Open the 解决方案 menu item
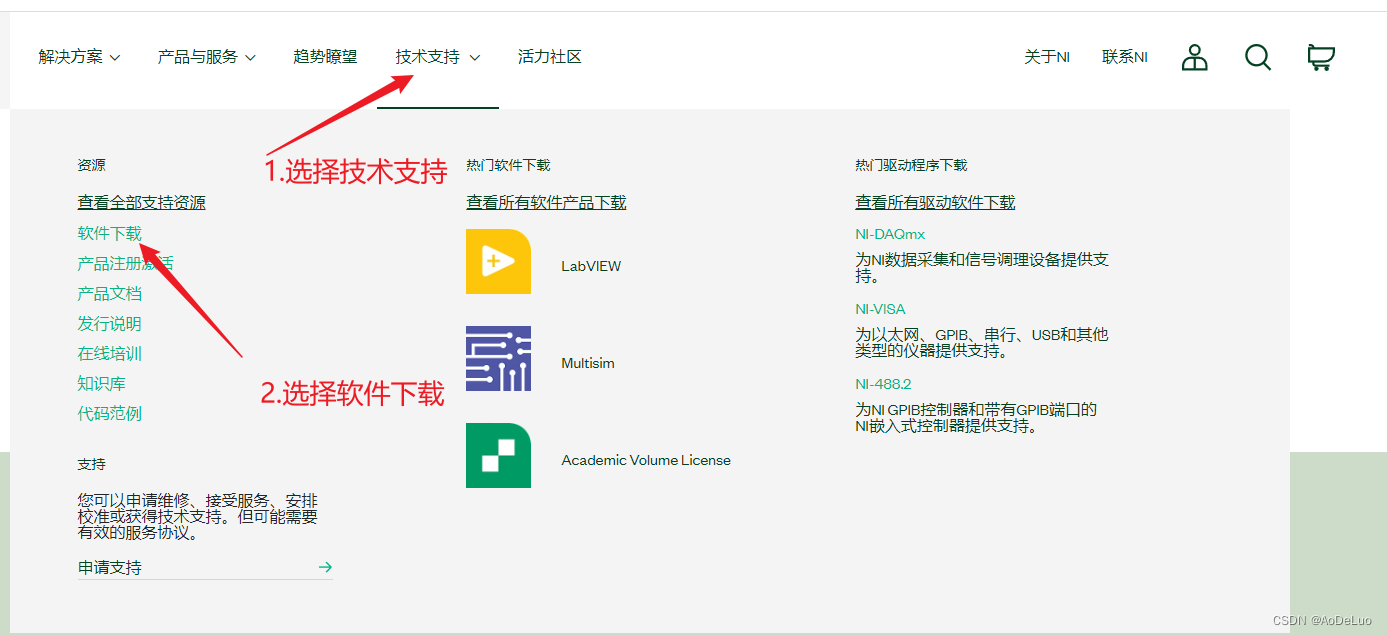Viewport: 1387px width, 635px height. pyautogui.click(x=71, y=57)
